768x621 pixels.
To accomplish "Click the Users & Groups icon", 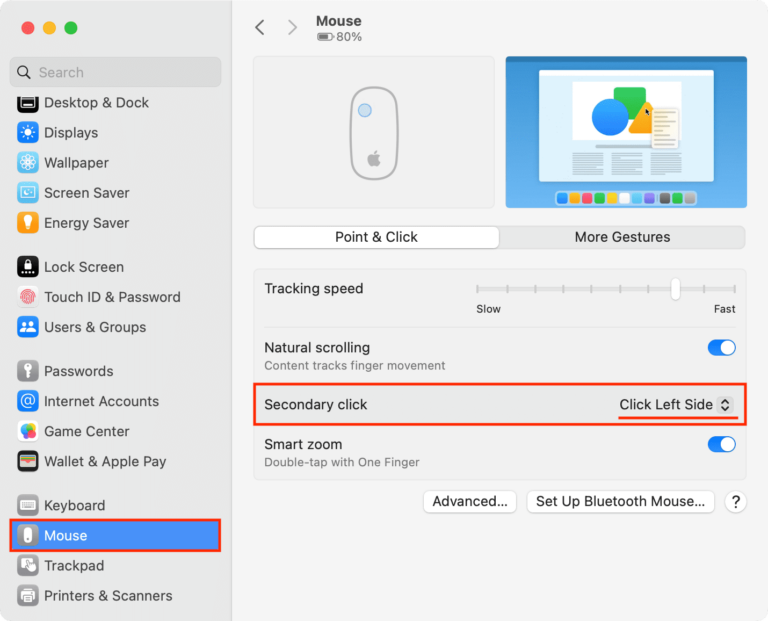I will point(28,327).
